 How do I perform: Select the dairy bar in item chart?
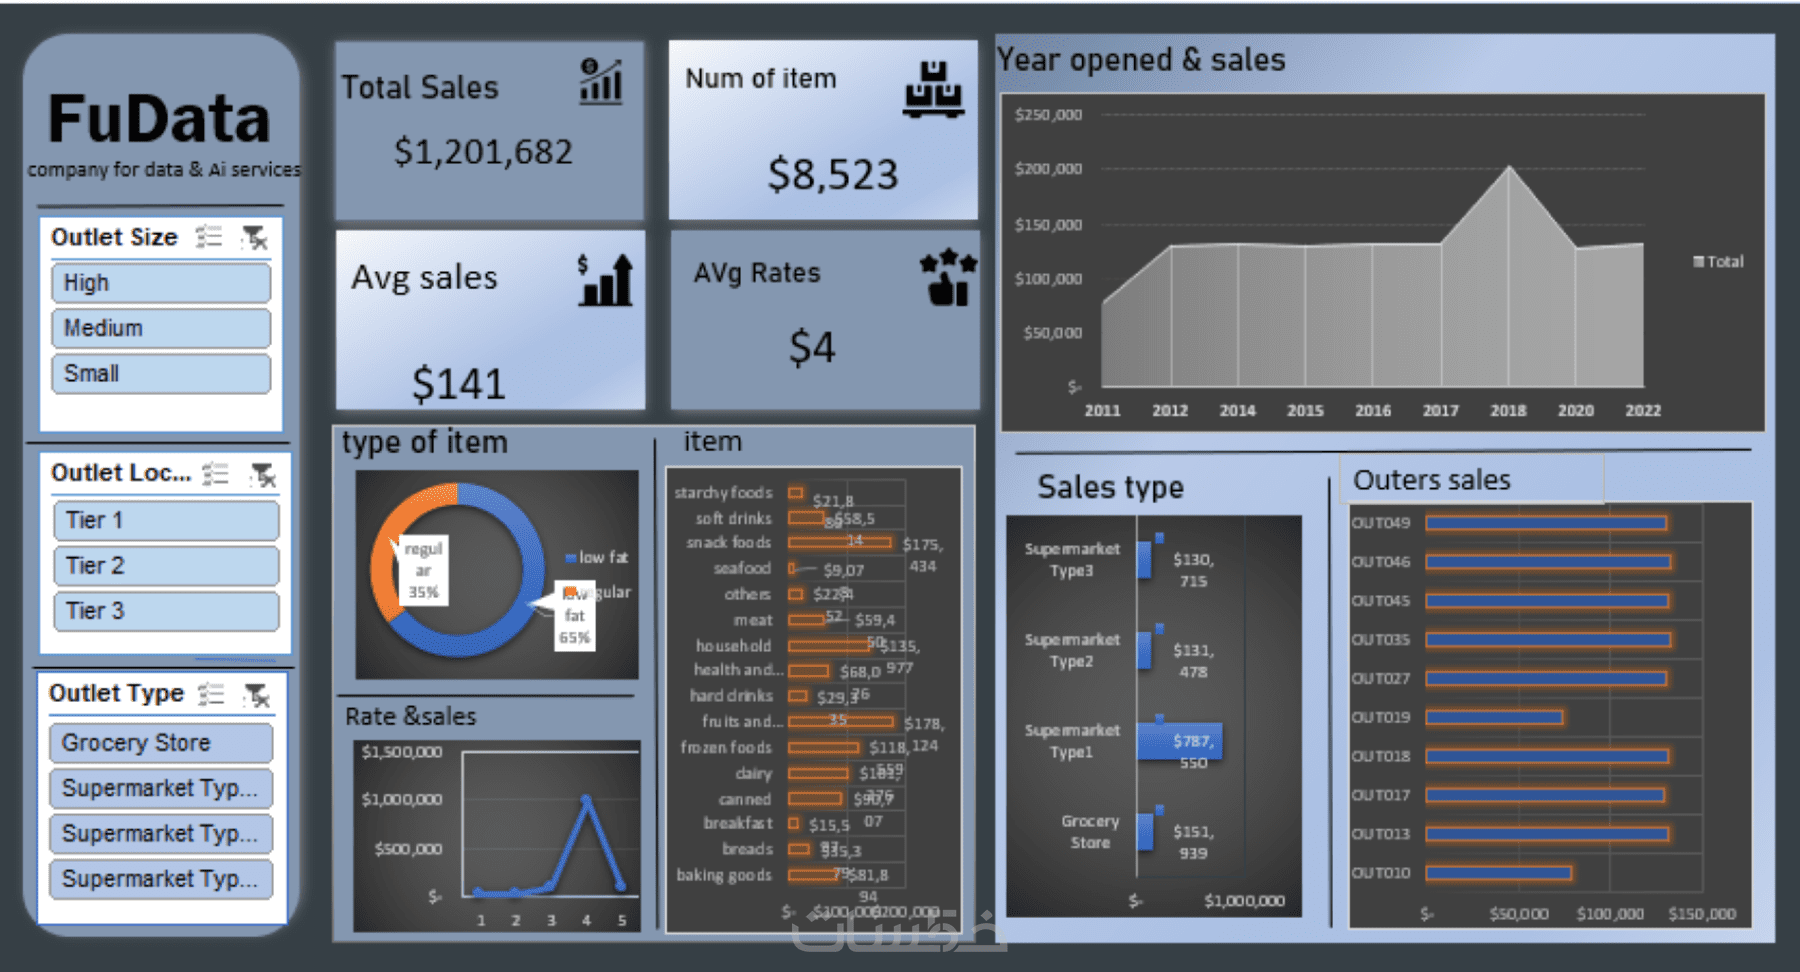(819, 773)
